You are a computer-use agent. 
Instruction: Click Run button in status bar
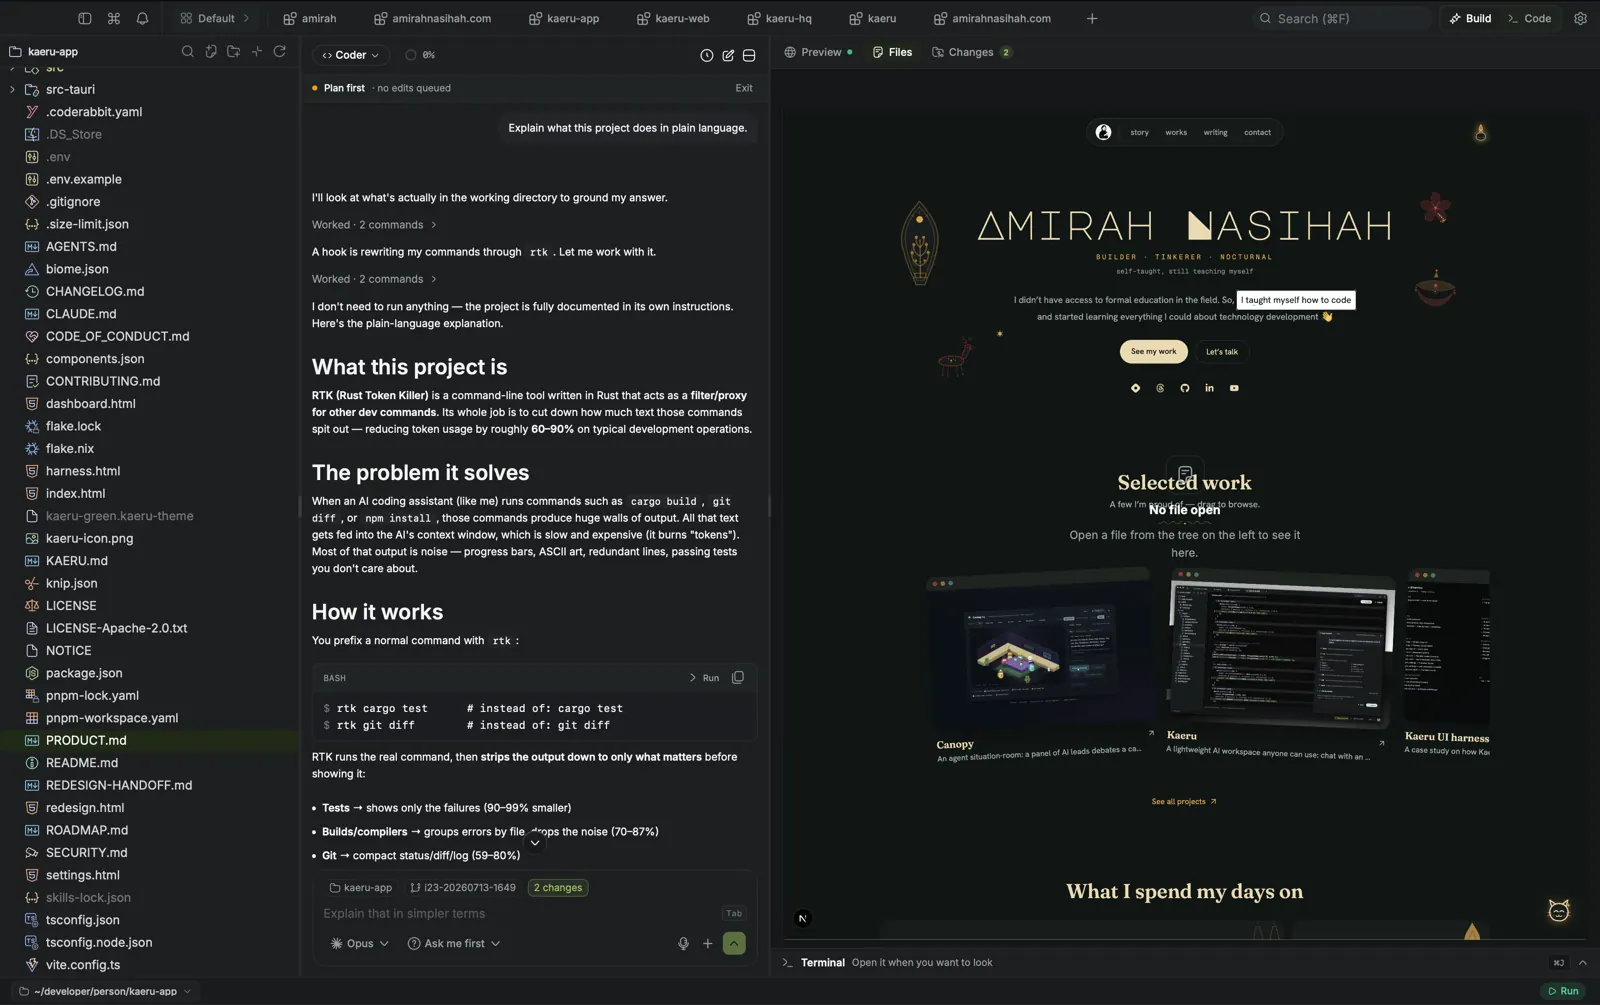tap(1563, 991)
